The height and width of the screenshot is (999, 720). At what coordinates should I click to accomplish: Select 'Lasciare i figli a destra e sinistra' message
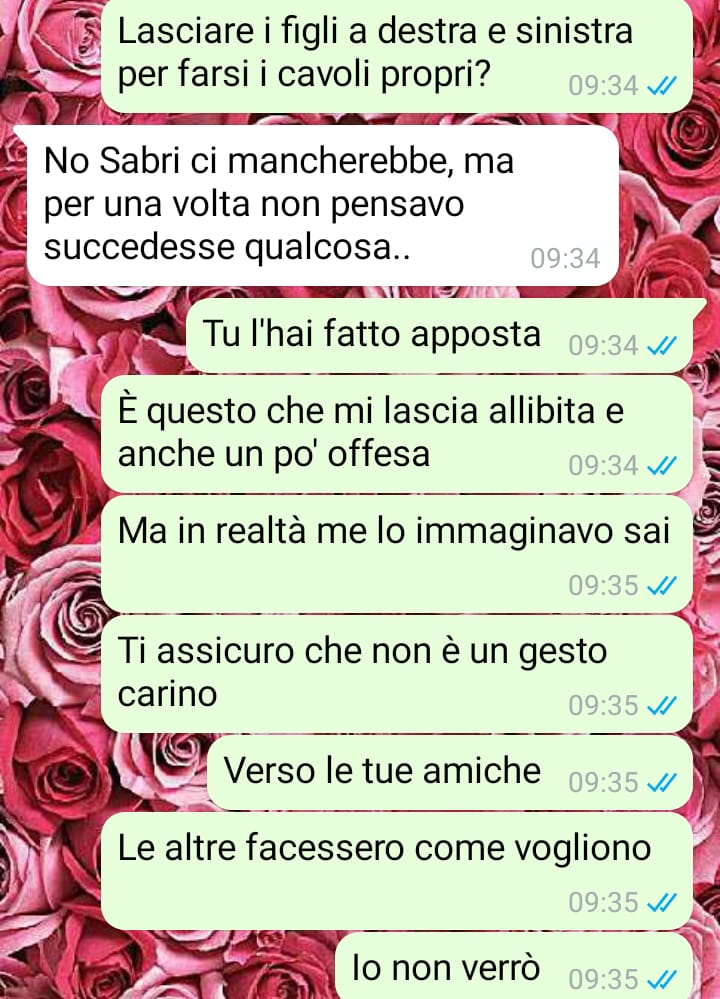pyautogui.click(x=397, y=55)
